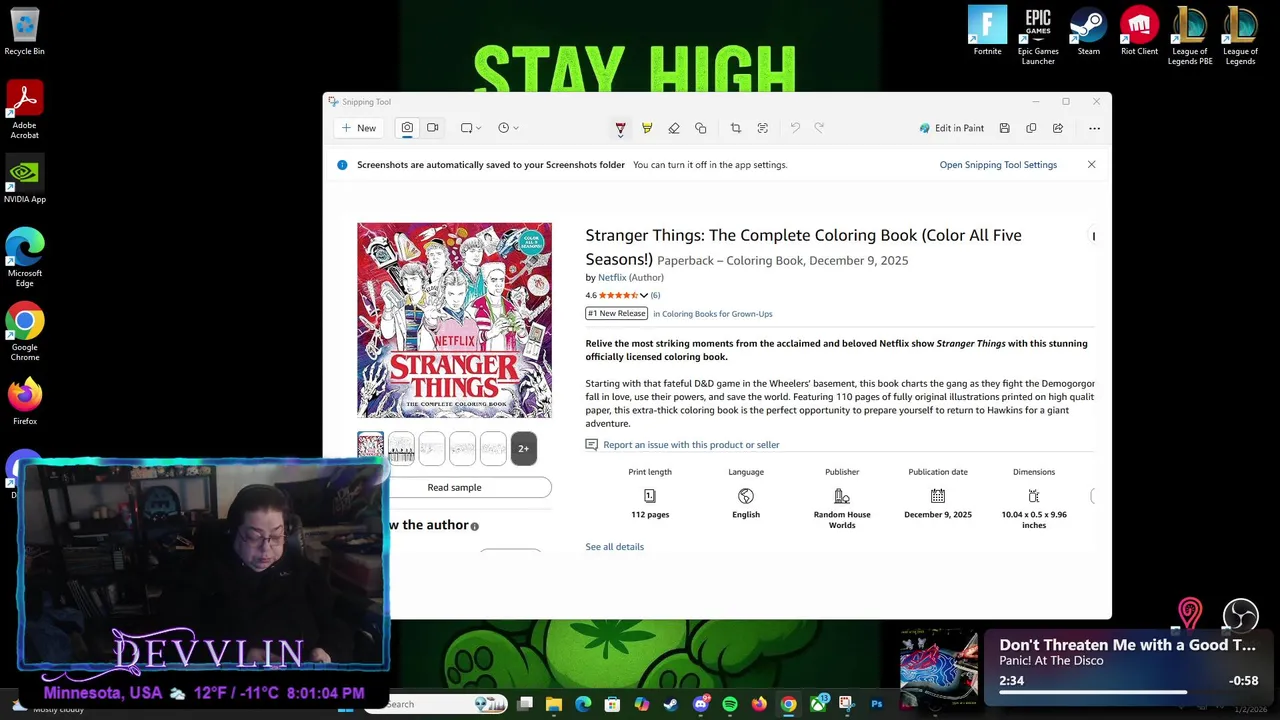Select the Image crop tool
Image resolution: width=1280 pixels, height=720 pixels.
(x=735, y=128)
